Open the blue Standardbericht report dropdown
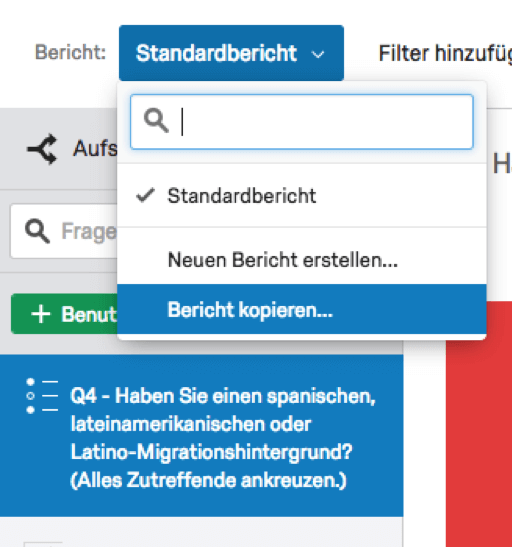 point(231,53)
